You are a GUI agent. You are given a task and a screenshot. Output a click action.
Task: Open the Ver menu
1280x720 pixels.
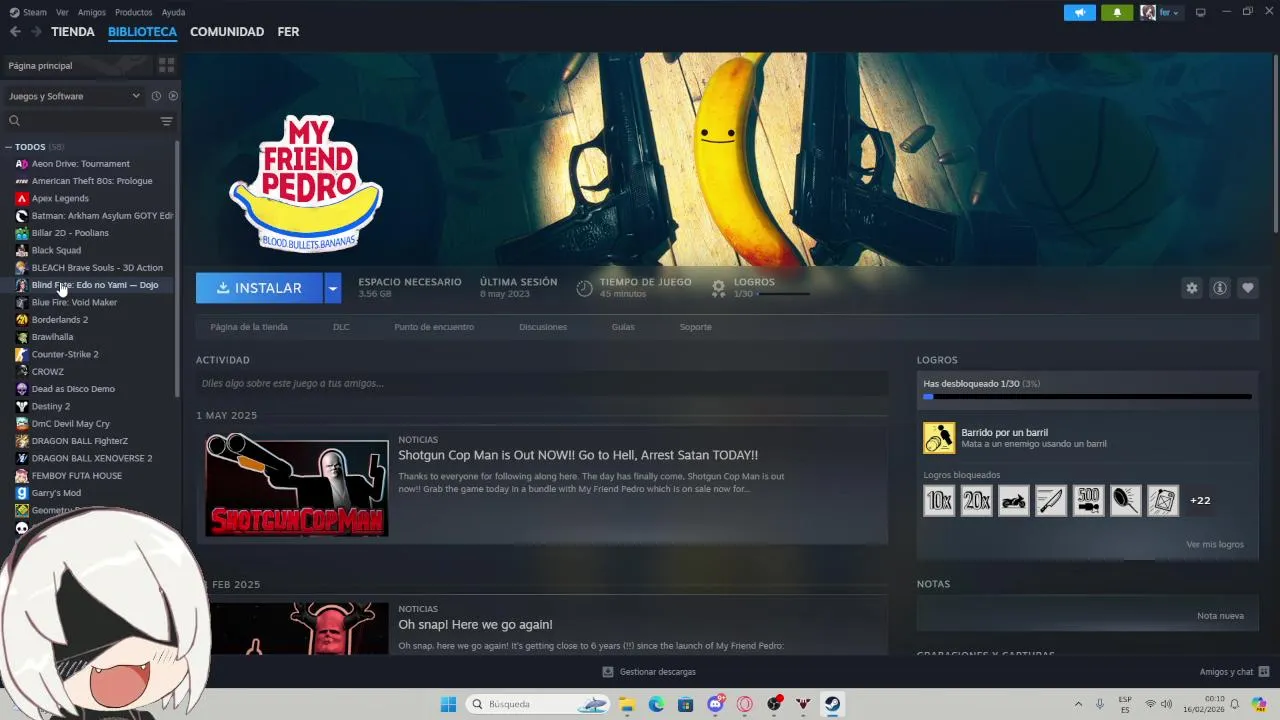point(63,13)
